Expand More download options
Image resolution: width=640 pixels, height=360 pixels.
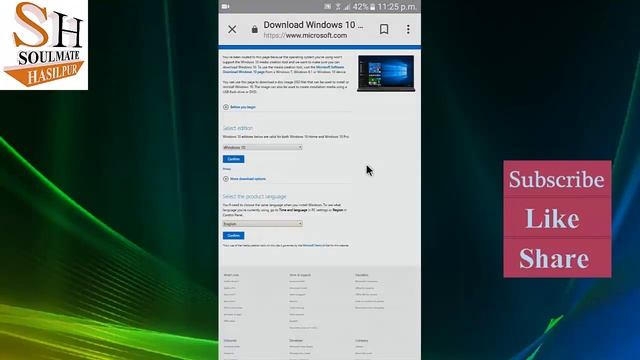point(244,179)
